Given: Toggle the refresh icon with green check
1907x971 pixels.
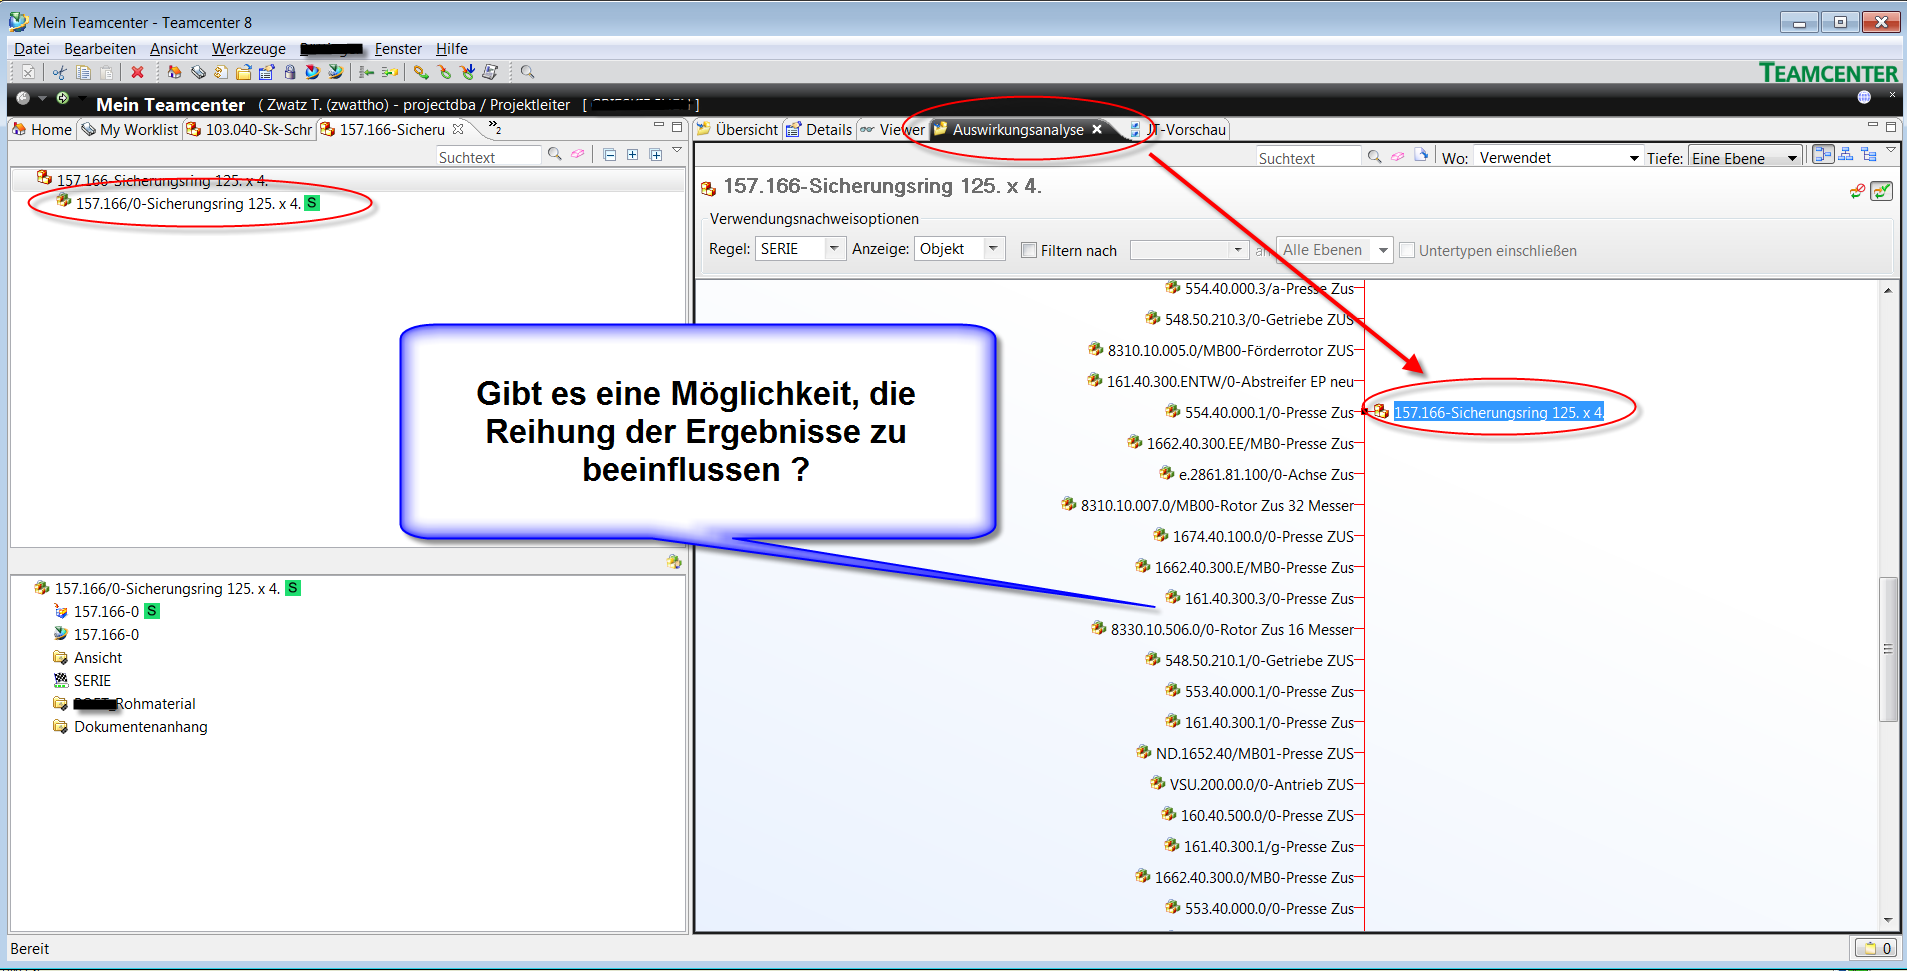Looking at the screenshot, I should pos(1881,191).
